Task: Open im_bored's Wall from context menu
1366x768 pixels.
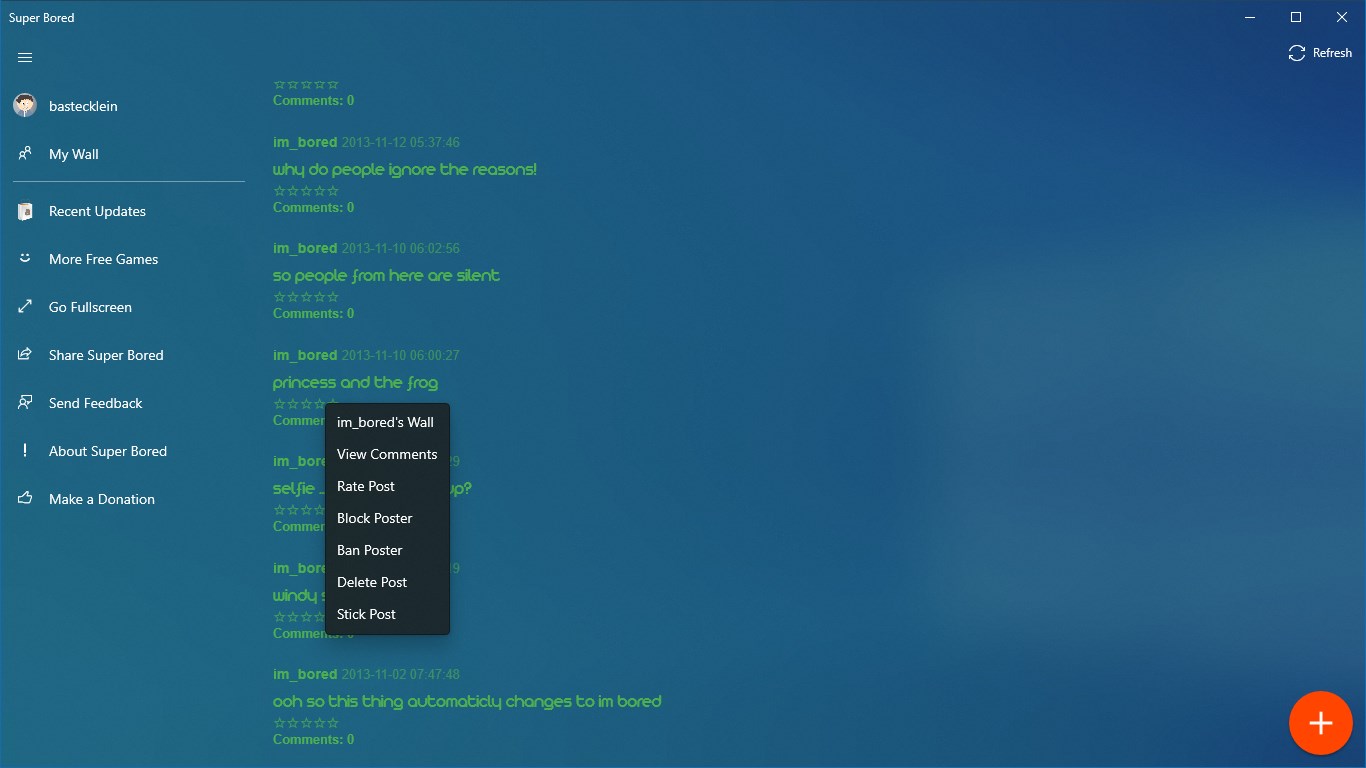Action: click(x=386, y=422)
